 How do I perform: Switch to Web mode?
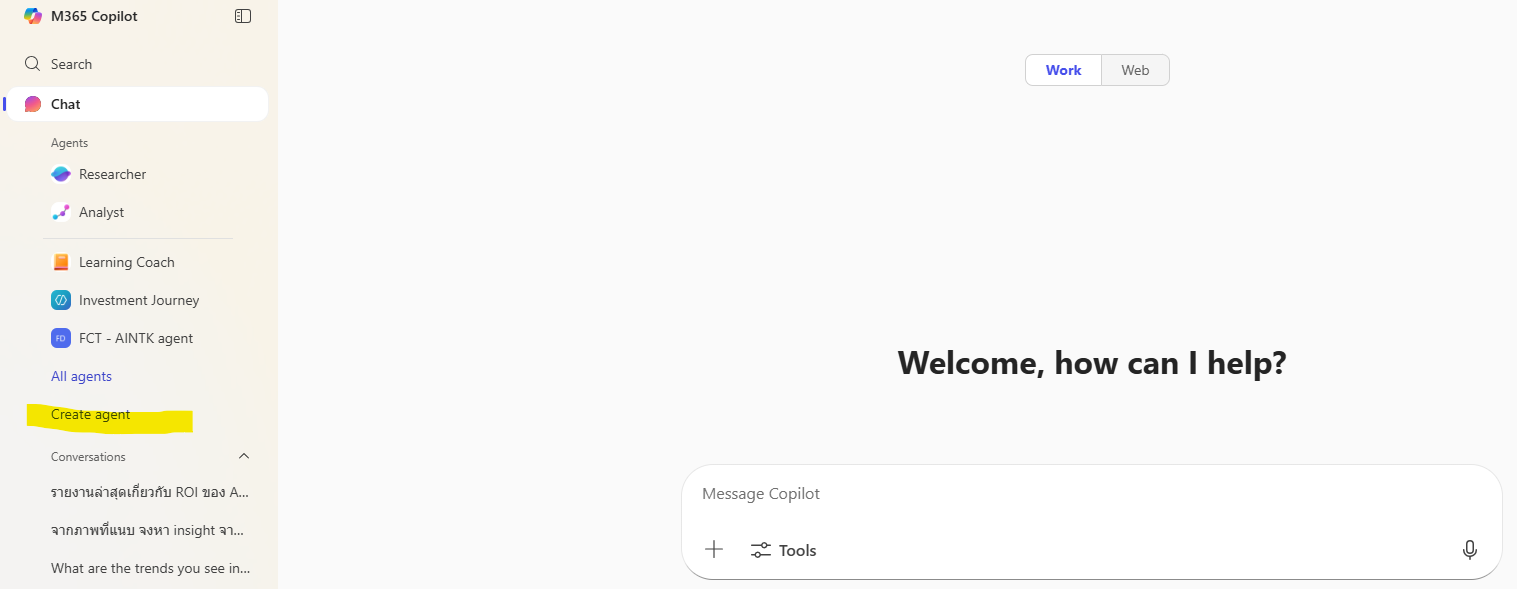pyautogui.click(x=1135, y=70)
